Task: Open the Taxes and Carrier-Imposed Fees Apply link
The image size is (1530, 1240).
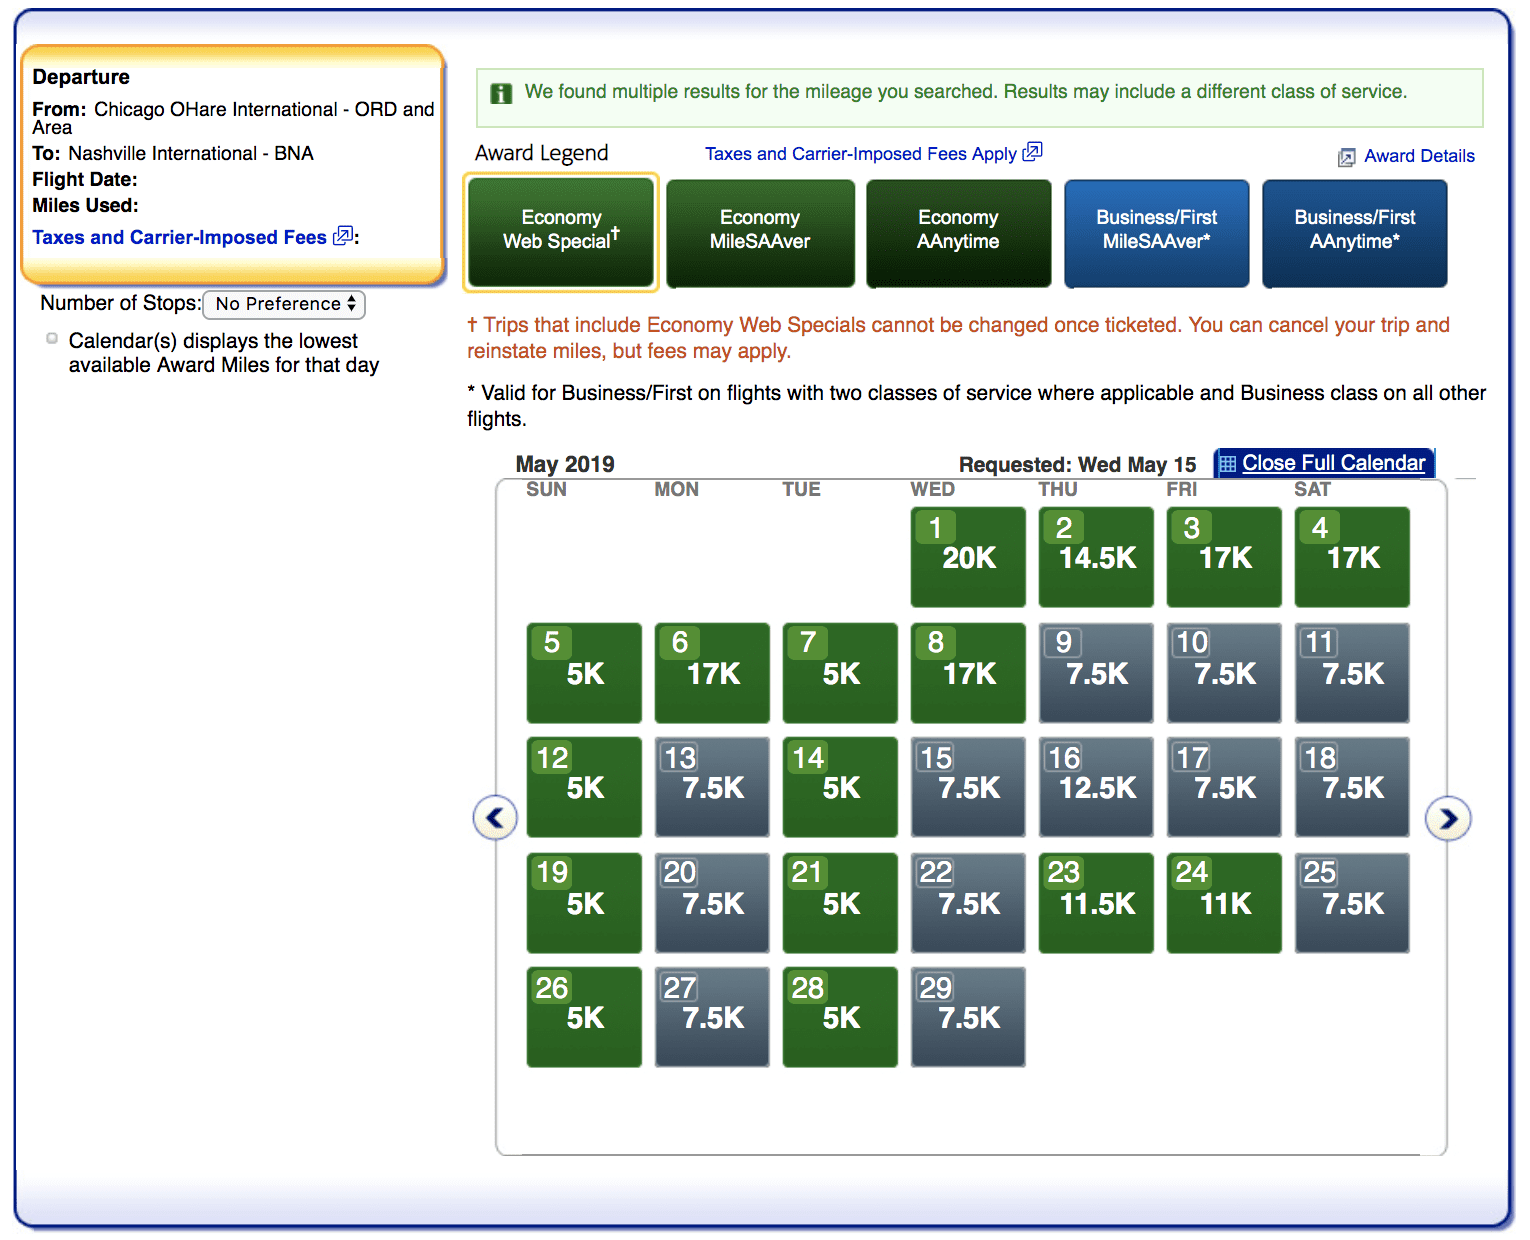Action: pos(862,153)
